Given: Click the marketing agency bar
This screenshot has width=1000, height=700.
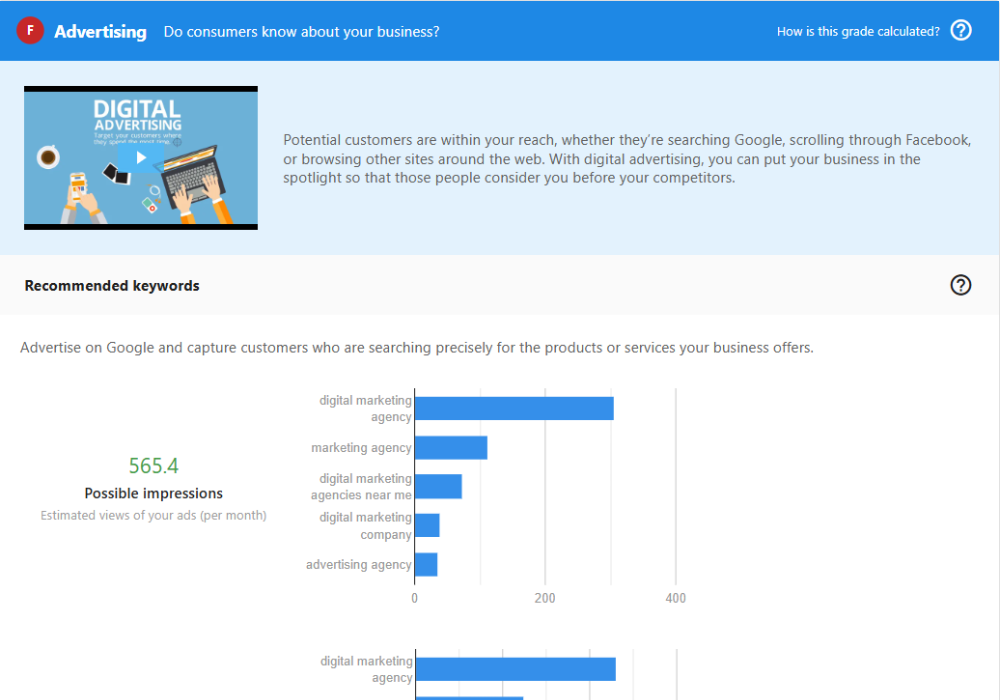Looking at the screenshot, I should 451,447.
